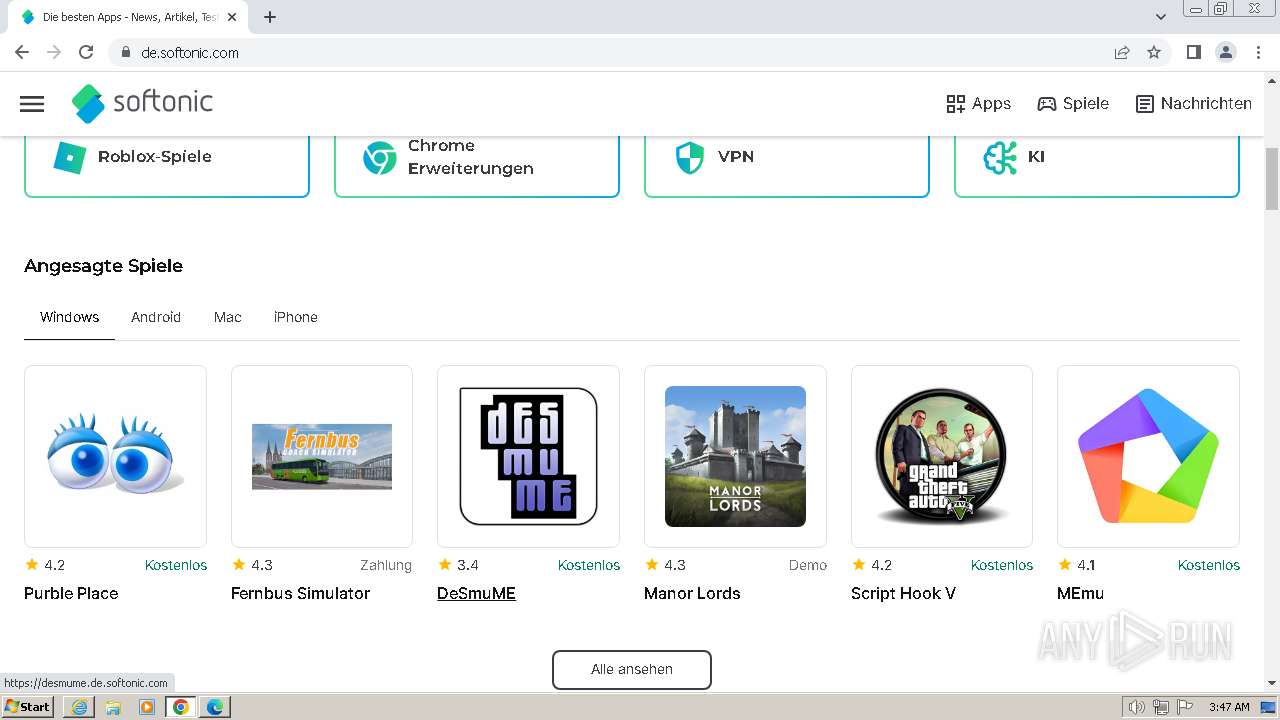Click the Alle ansehen button
Viewport: 1280px width, 720px height.
point(632,669)
